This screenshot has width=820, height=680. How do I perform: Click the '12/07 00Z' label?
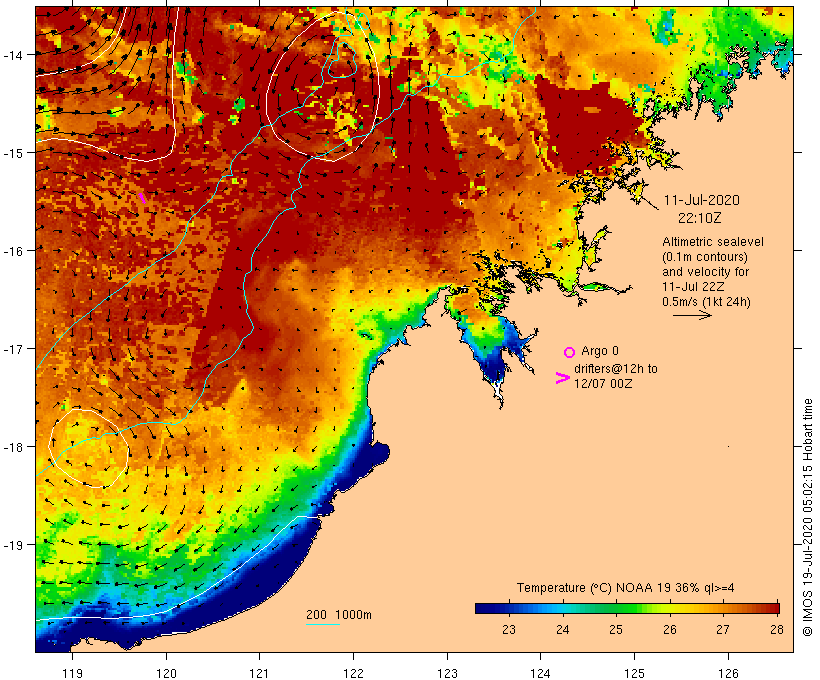603,383
